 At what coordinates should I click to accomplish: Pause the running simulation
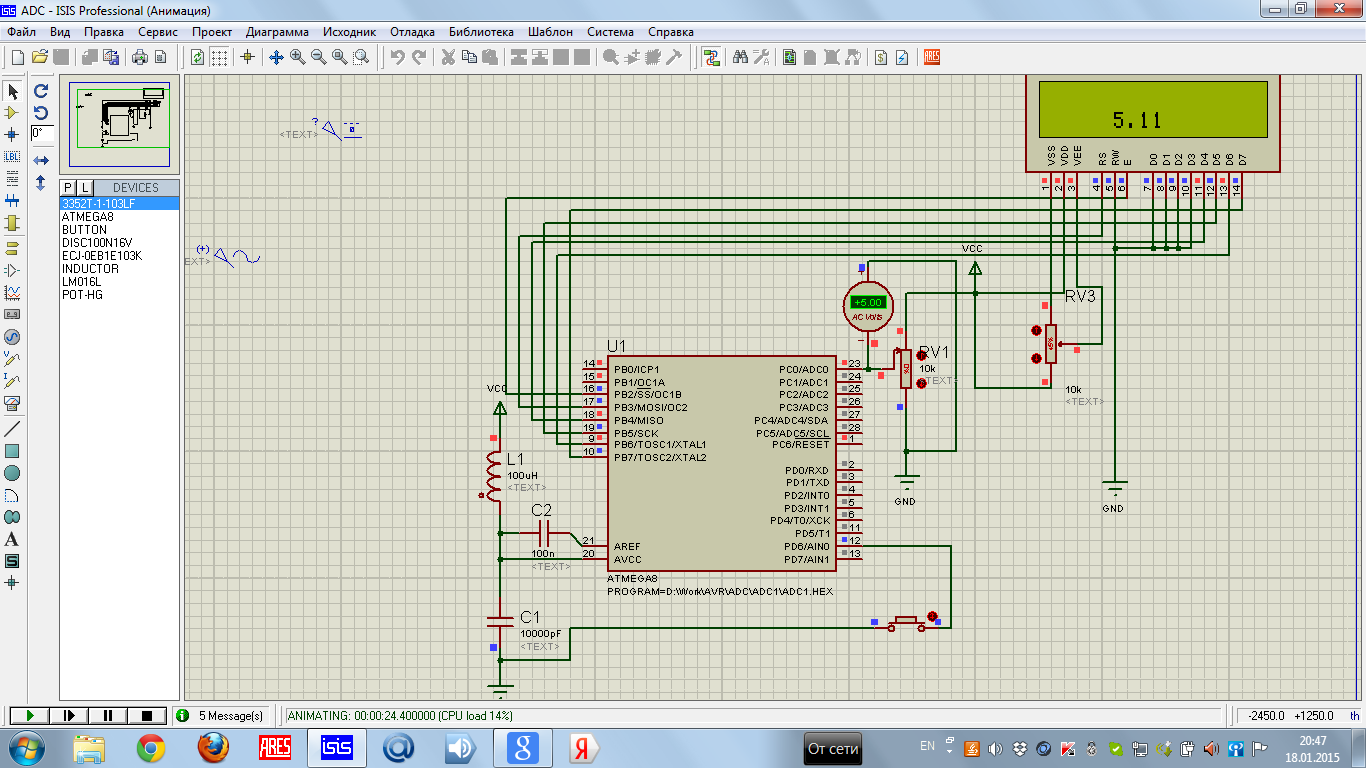click(x=108, y=715)
